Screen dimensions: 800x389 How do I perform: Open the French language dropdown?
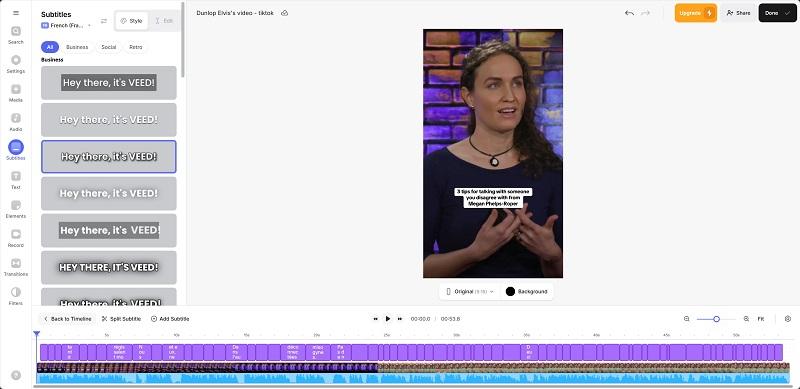point(66,26)
